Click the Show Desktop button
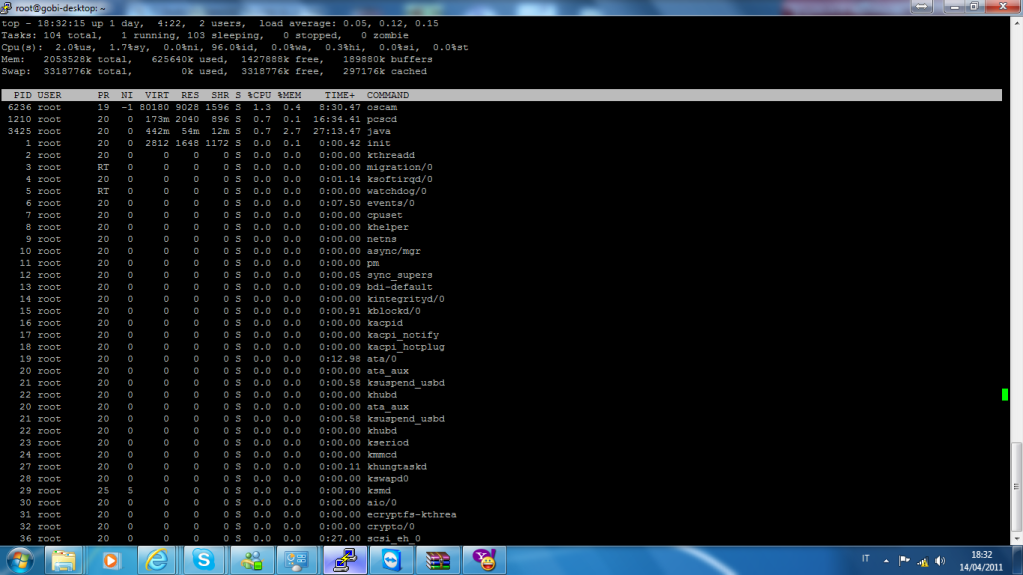Screen dimensions: 1023x575 [1018, 560]
